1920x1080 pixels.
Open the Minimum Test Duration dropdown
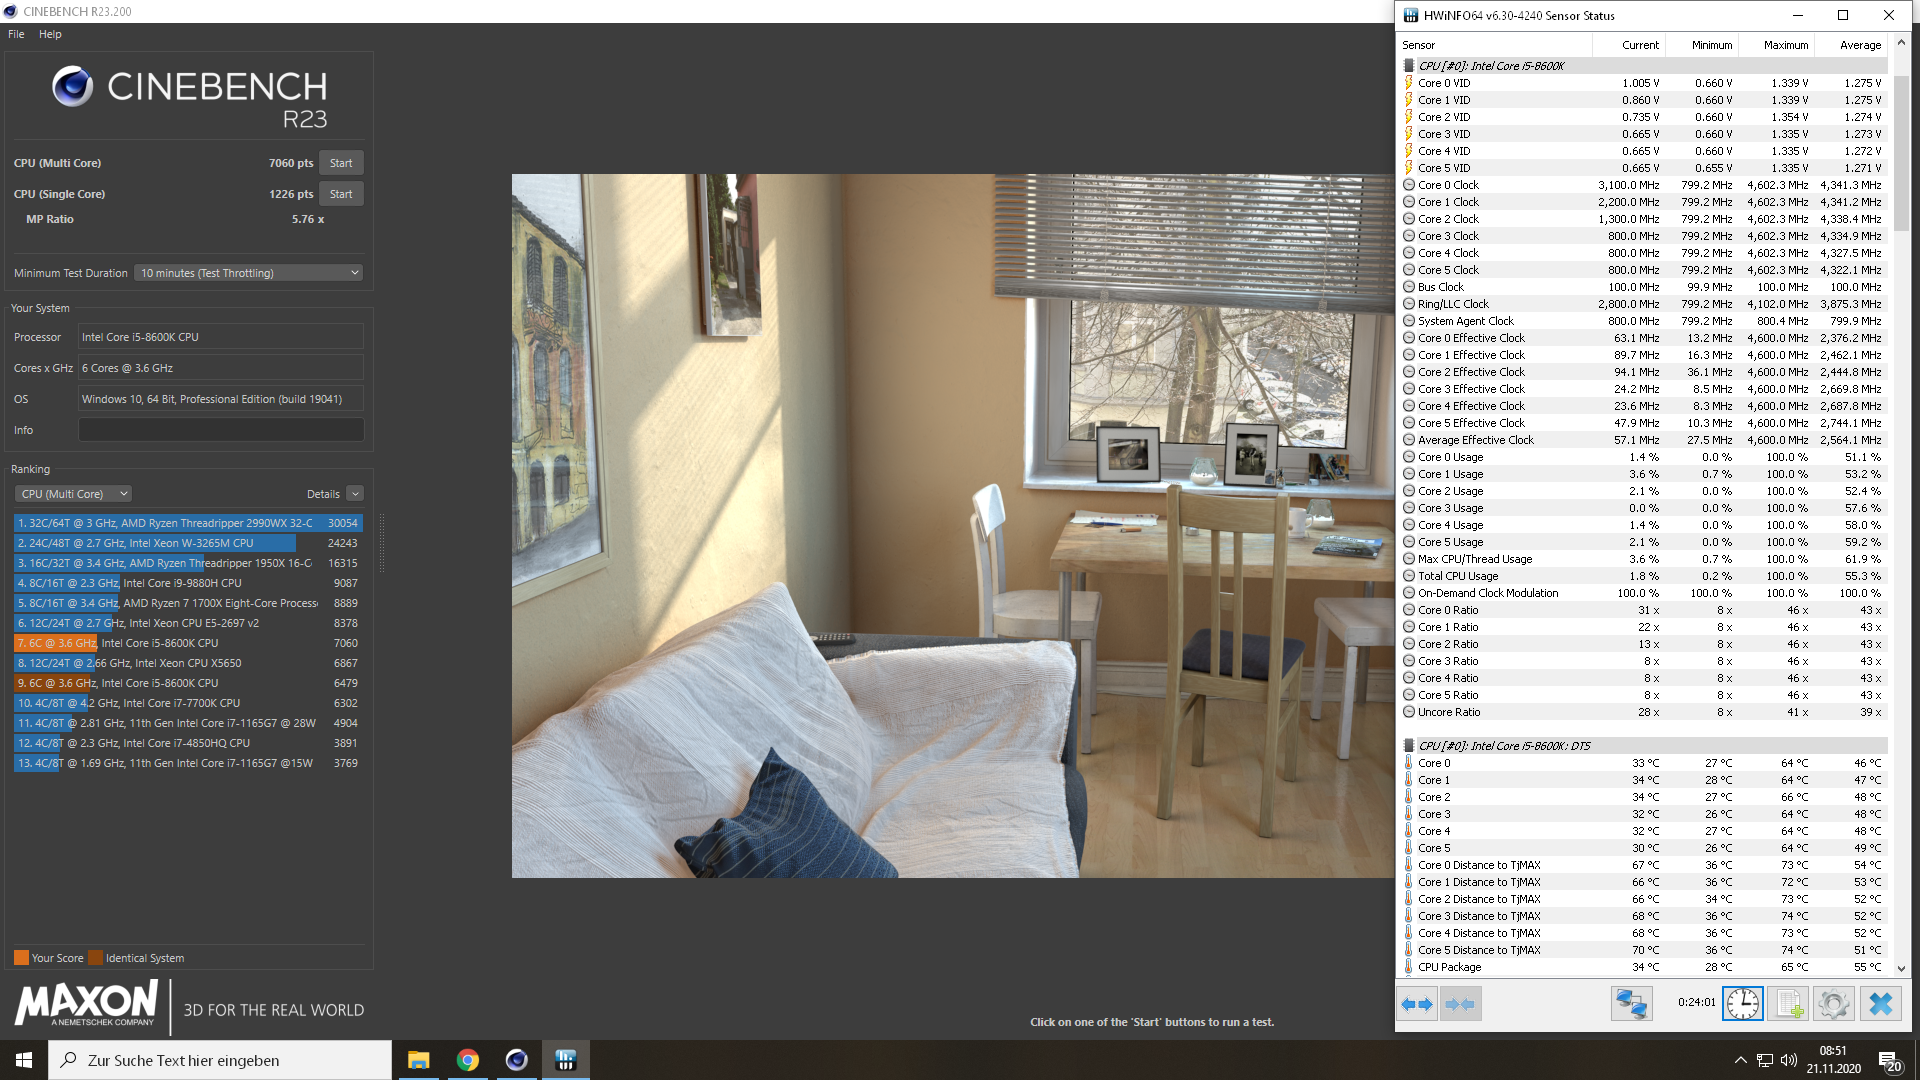pyautogui.click(x=248, y=273)
